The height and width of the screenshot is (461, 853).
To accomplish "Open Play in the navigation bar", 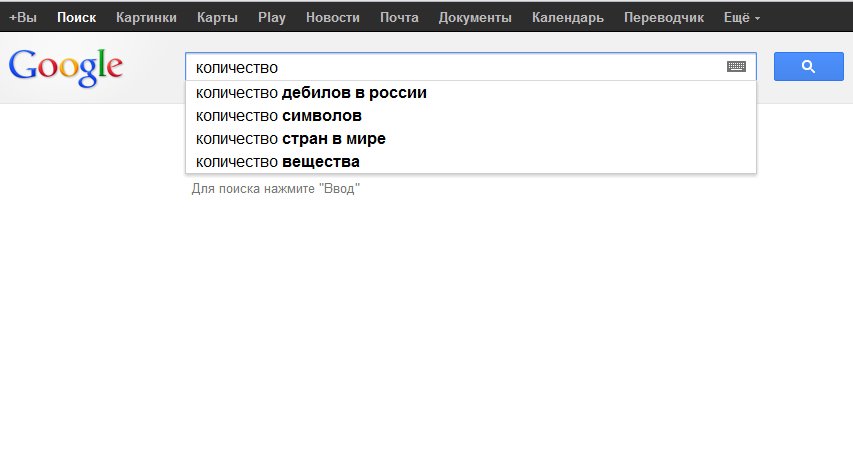I will [x=271, y=17].
